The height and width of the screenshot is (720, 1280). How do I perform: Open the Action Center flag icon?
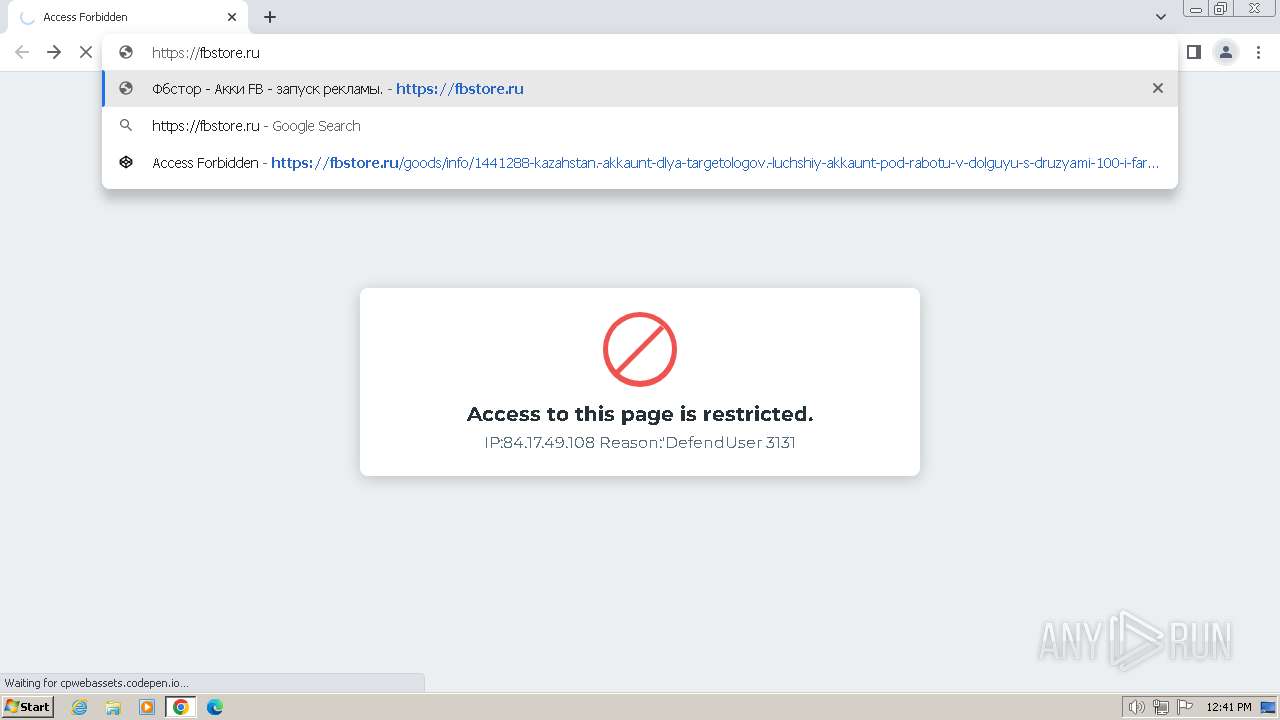click(x=1185, y=707)
